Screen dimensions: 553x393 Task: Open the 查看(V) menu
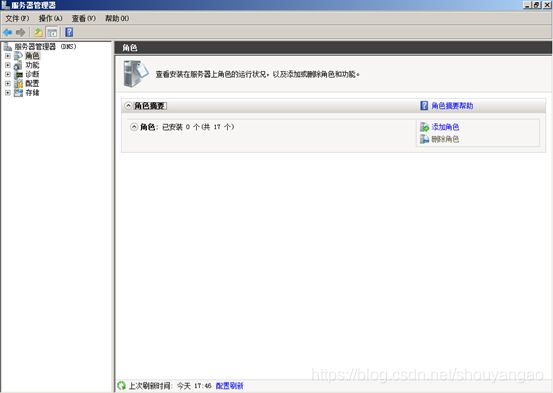coord(84,18)
